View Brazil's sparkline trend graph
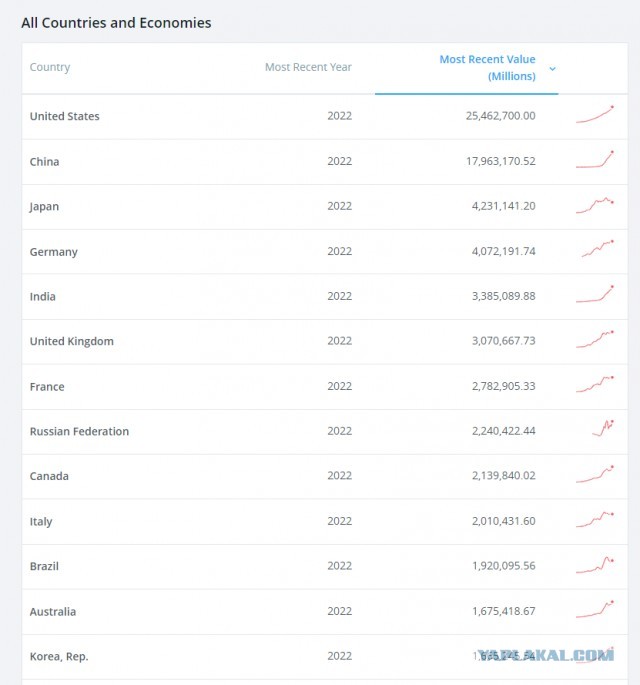The image size is (640, 685). click(x=595, y=565)
